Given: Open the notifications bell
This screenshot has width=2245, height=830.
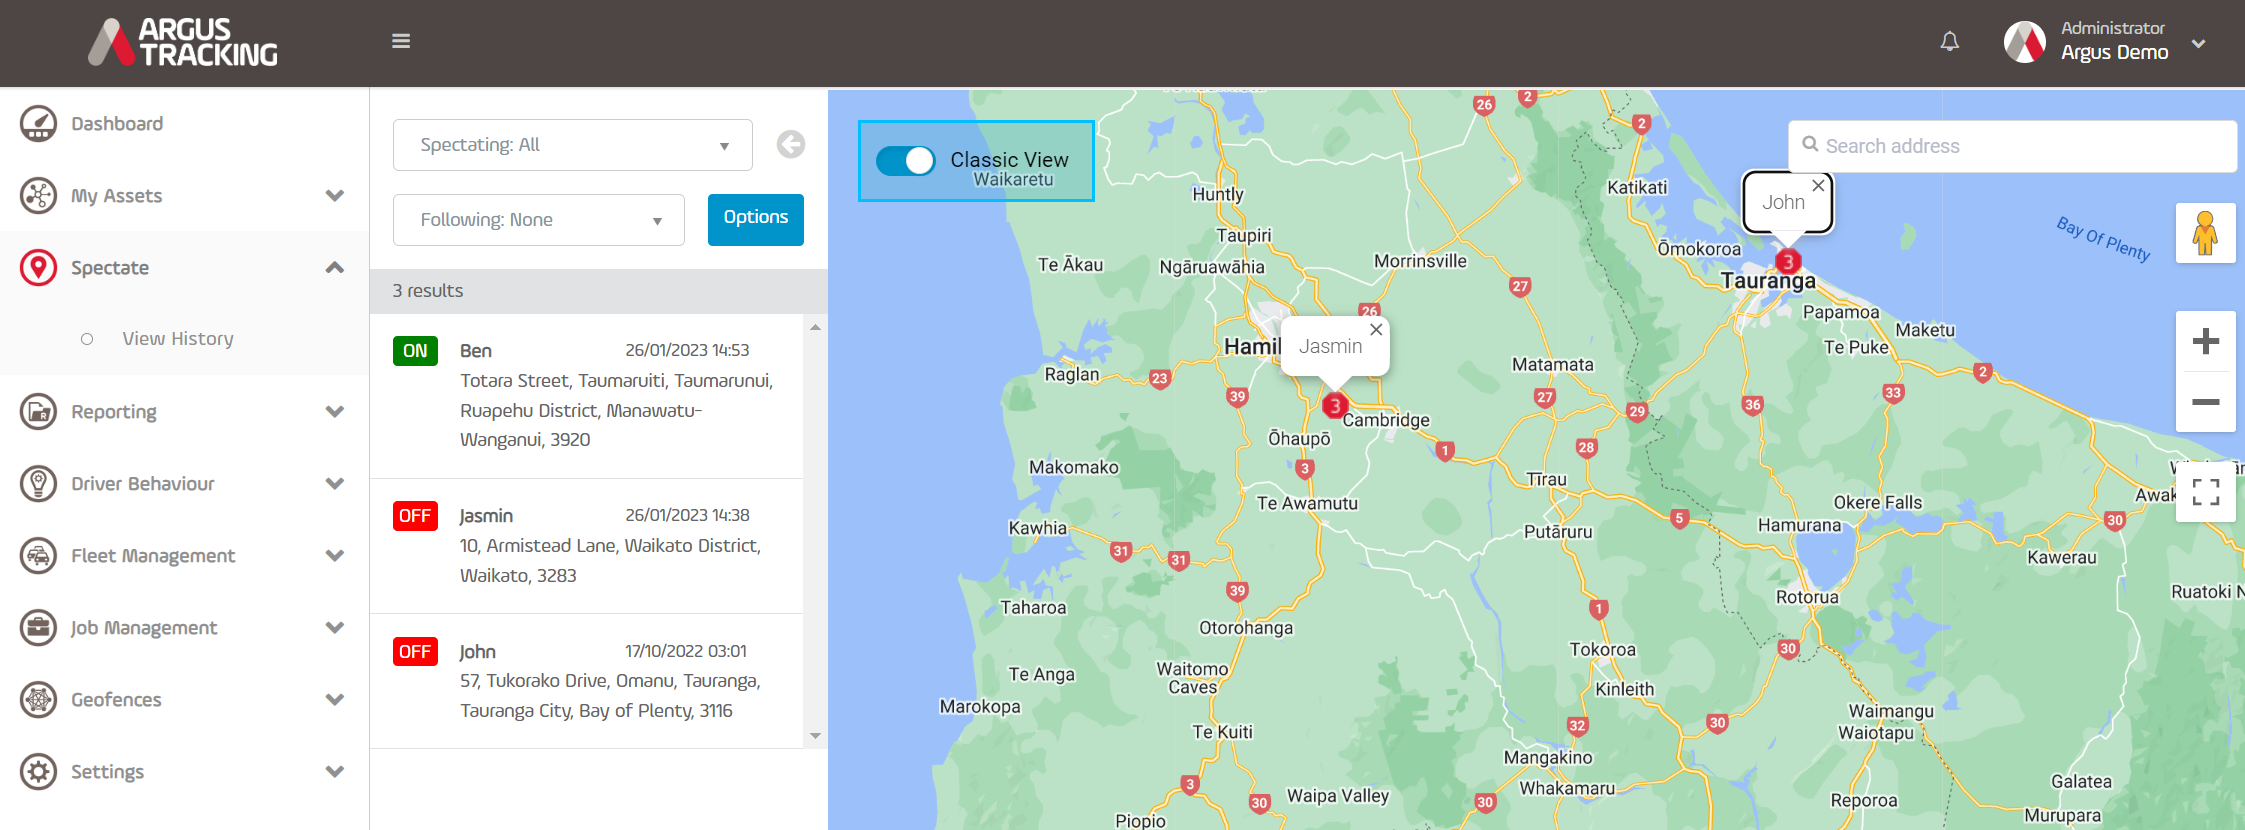Looking at the screenshot, I should pyautogui.click(x=1950, y=41).
